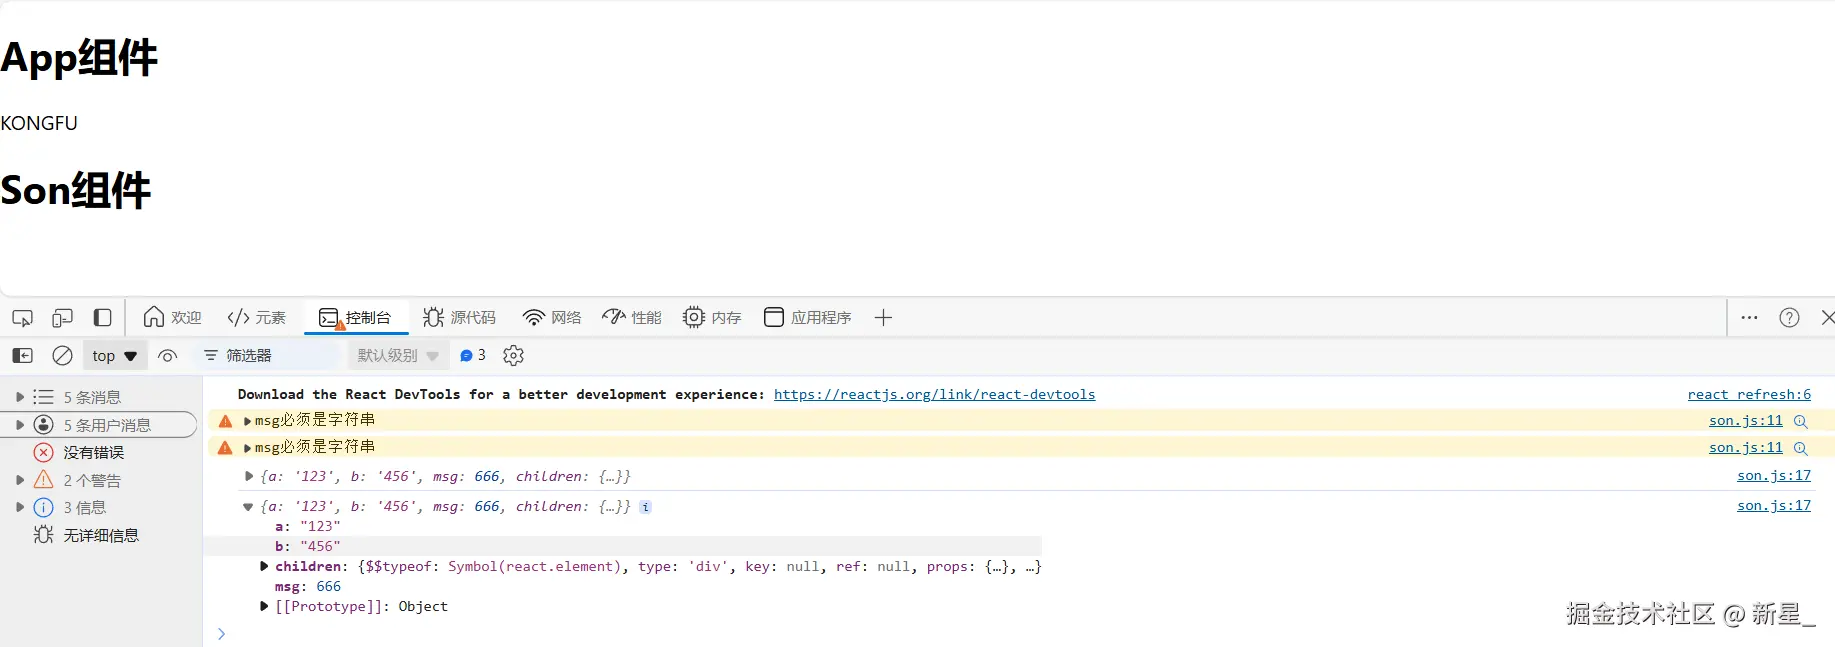Click the 3 issues badge
The width and height of the screenshot is (1835, 647).
pos(473,356)
